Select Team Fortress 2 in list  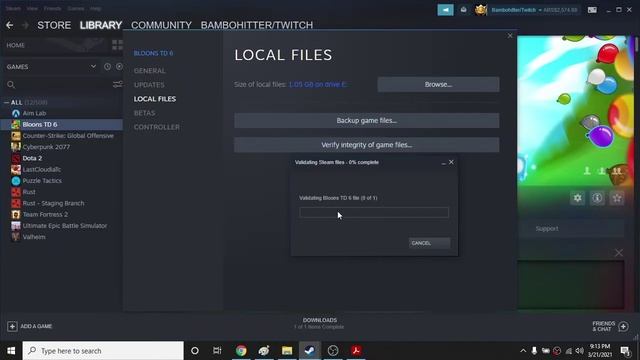click(45, 214)
